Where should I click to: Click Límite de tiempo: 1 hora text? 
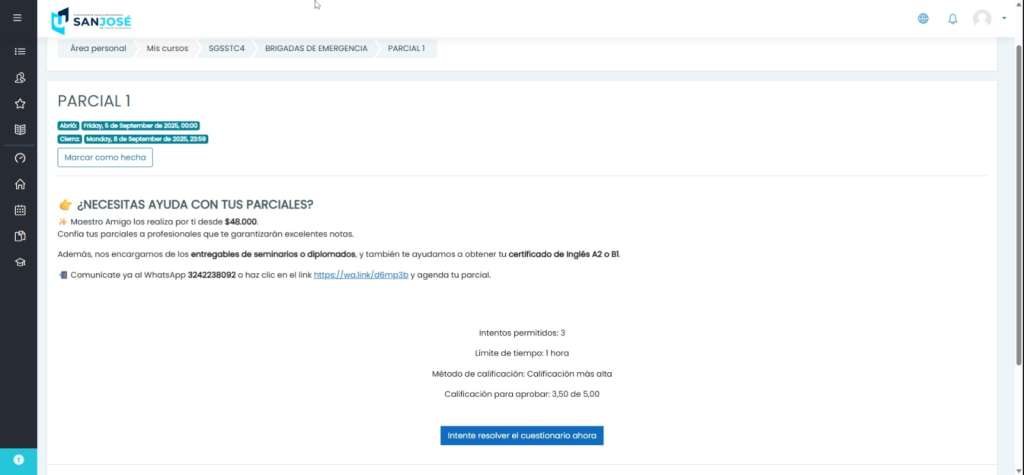point(522,353)
